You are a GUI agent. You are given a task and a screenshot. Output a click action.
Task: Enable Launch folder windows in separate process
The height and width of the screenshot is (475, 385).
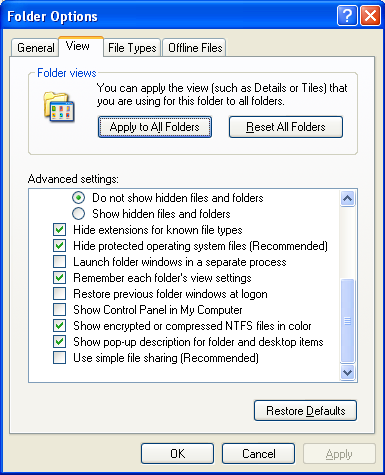tap(59, 262)
